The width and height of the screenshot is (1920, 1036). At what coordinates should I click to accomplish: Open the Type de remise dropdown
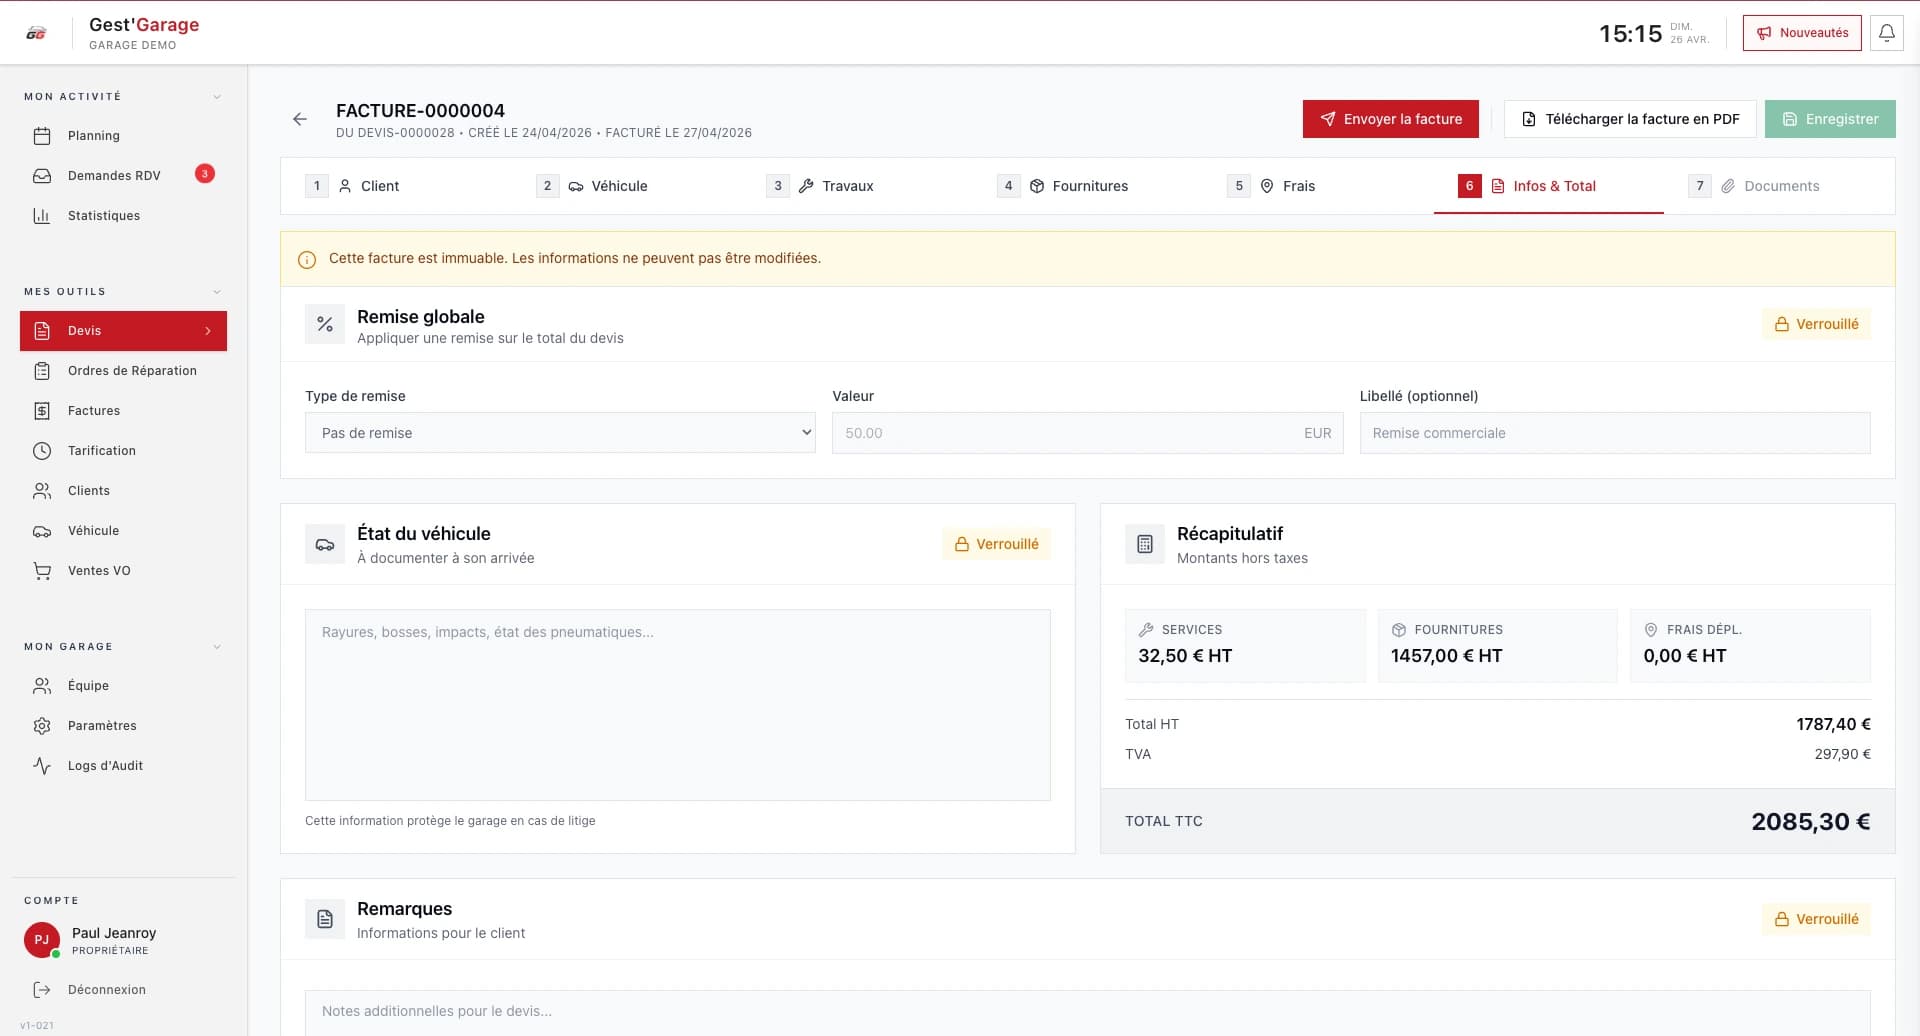pyautogui.click(x=560, y=433)
